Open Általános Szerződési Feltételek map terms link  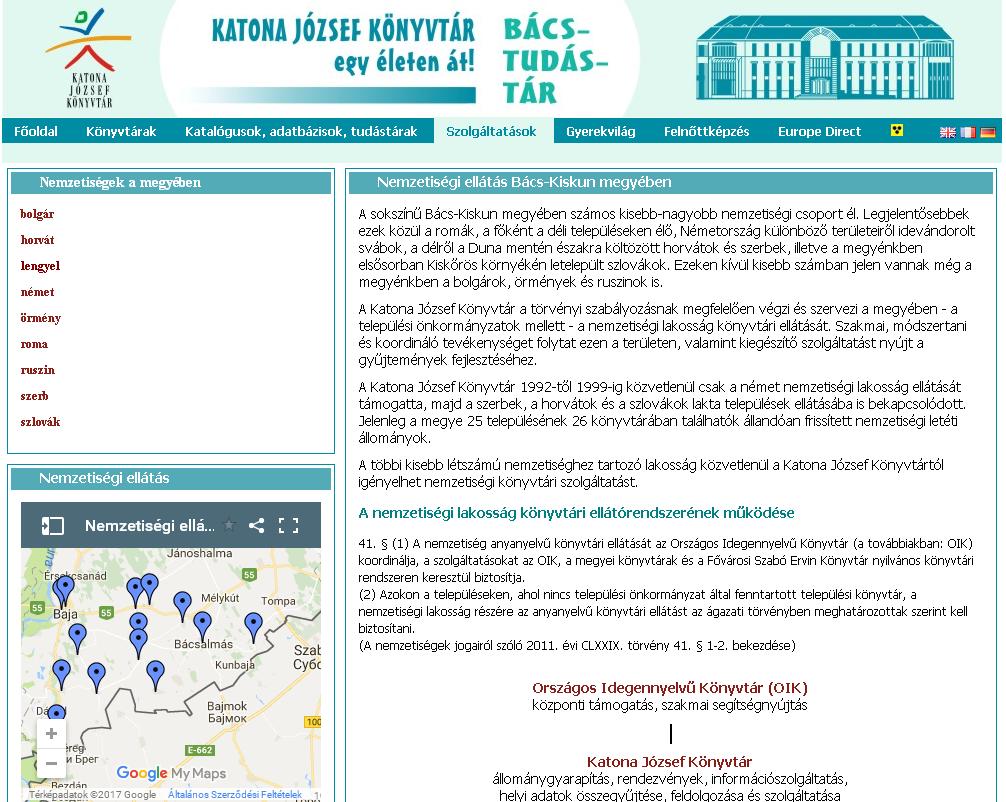pyautogui.click(x=235, y=794)
